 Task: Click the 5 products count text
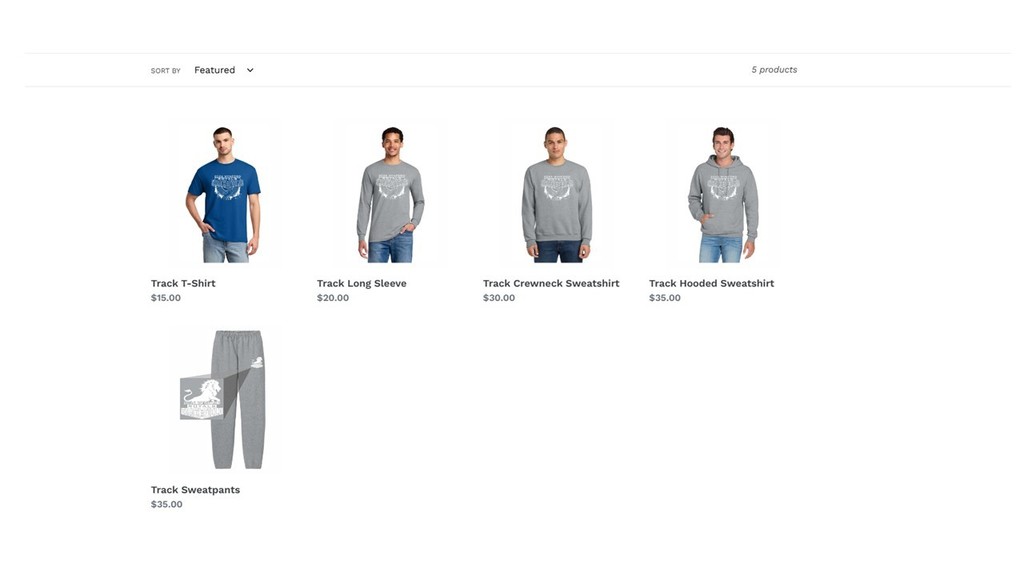tap(774, 70)
